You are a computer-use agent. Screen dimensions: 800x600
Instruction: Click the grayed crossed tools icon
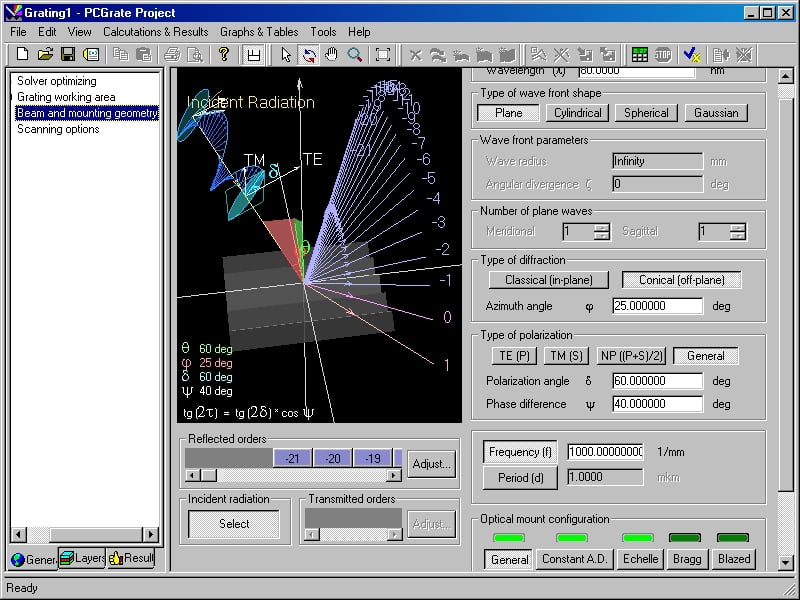[561, 54]
